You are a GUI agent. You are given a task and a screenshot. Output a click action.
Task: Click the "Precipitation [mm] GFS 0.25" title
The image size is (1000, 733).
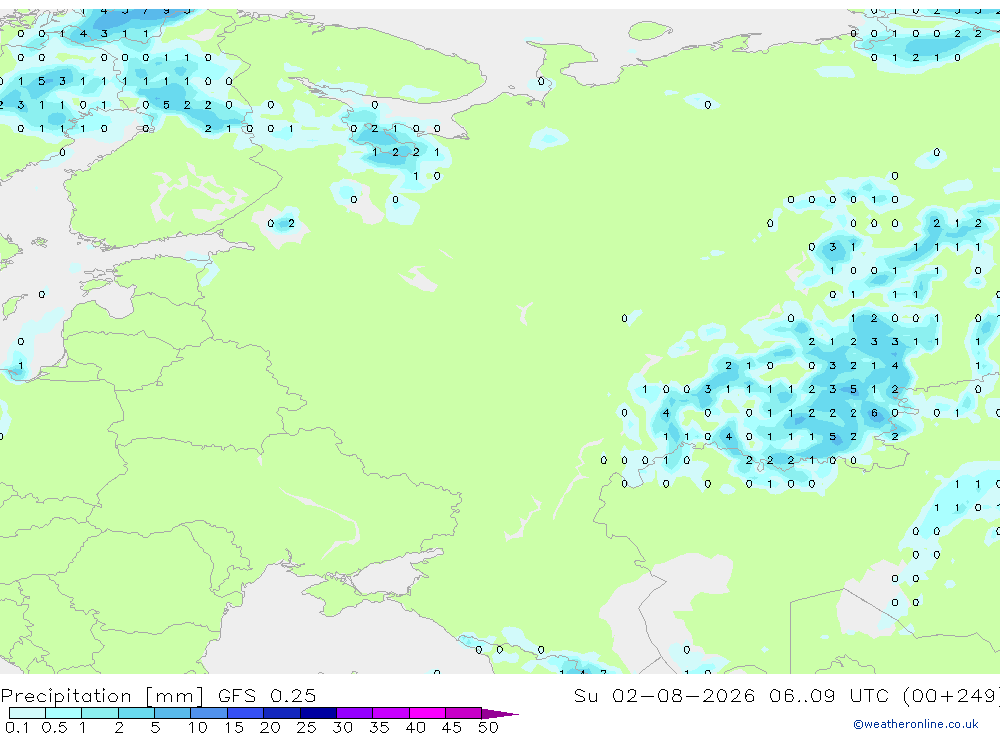point(158,695)
